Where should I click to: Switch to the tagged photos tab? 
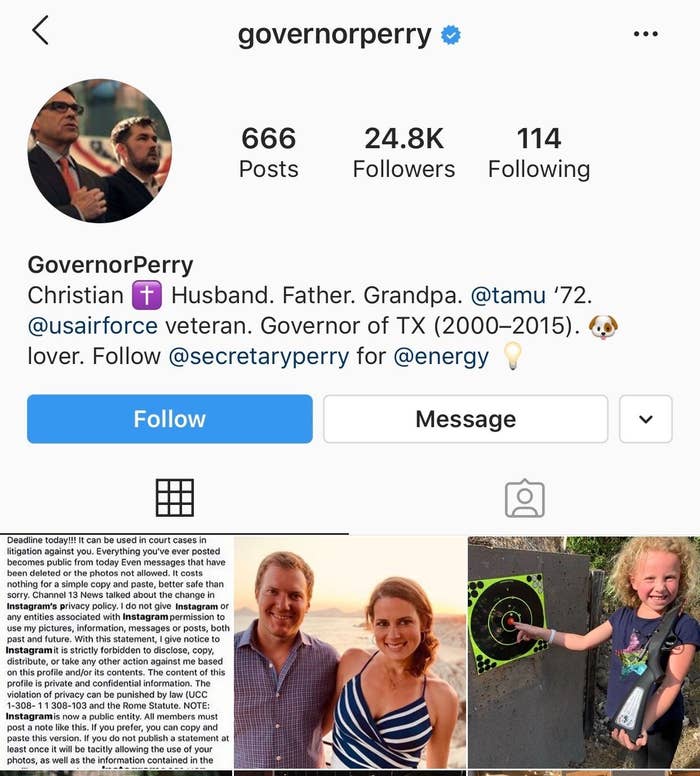[x=525, y=498]
